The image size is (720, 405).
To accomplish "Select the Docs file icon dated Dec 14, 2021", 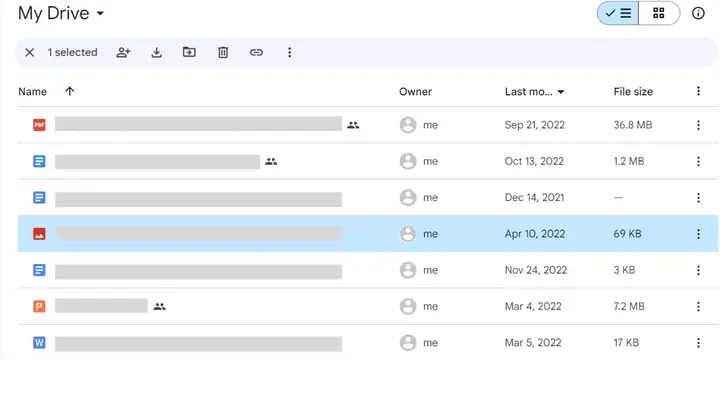I will pos(39,197).
